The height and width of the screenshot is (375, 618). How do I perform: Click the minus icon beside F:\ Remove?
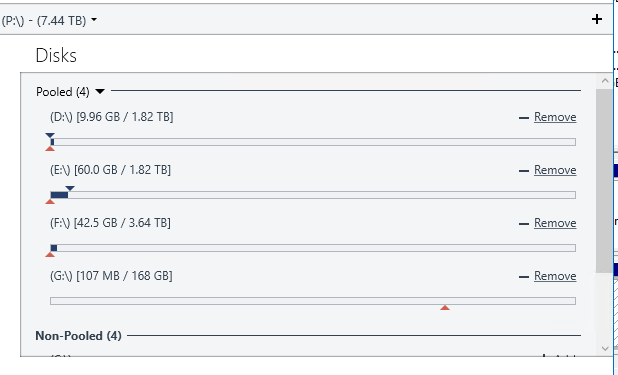click(524, 224)
